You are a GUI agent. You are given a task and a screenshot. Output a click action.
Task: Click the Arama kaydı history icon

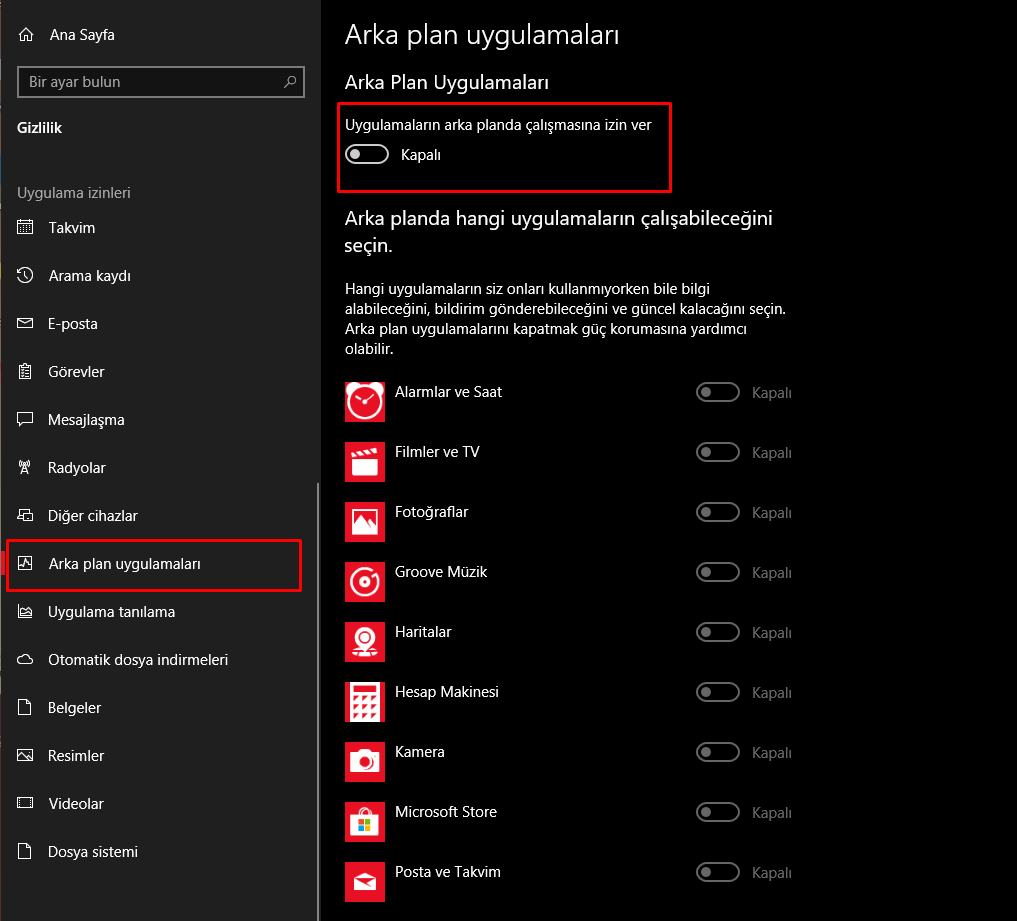click(x=25, y=275)
